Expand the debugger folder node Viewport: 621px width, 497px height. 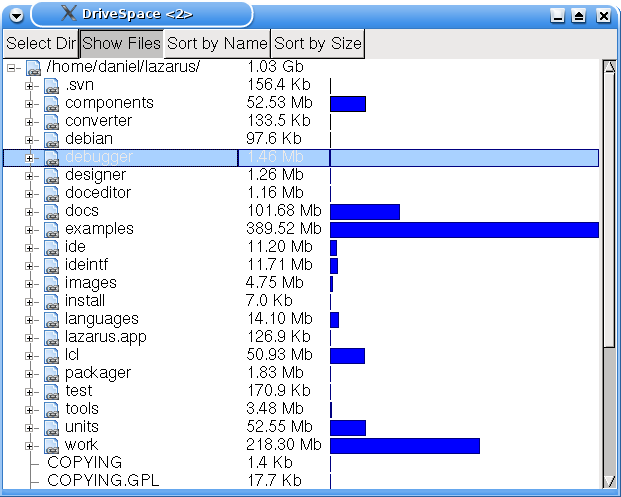30,158
